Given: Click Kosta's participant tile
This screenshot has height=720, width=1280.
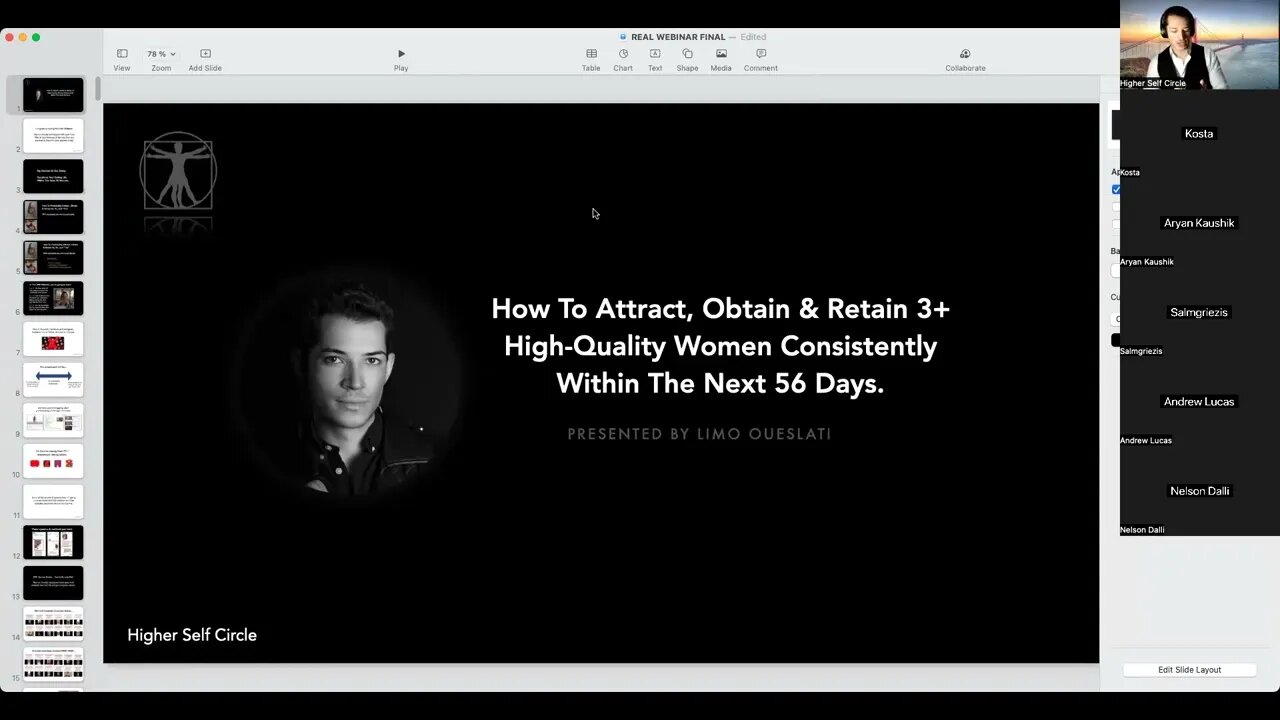Looking at the screenshot, I should (x=1200, y=134).
